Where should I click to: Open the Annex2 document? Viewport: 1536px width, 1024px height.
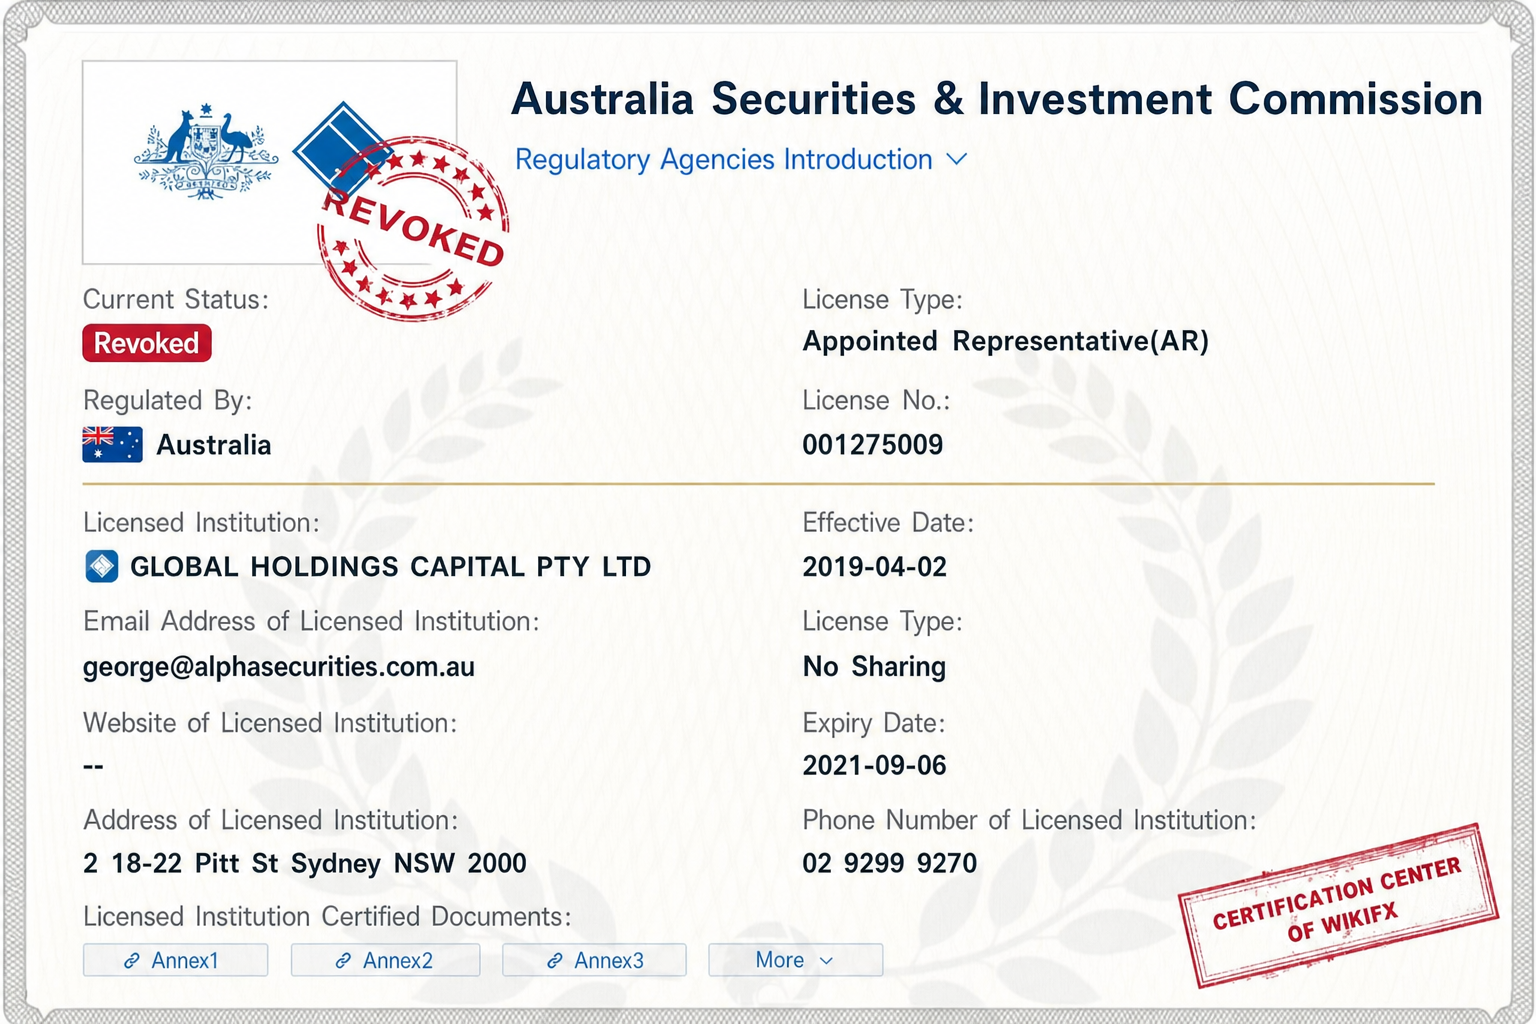coord(385,960)
